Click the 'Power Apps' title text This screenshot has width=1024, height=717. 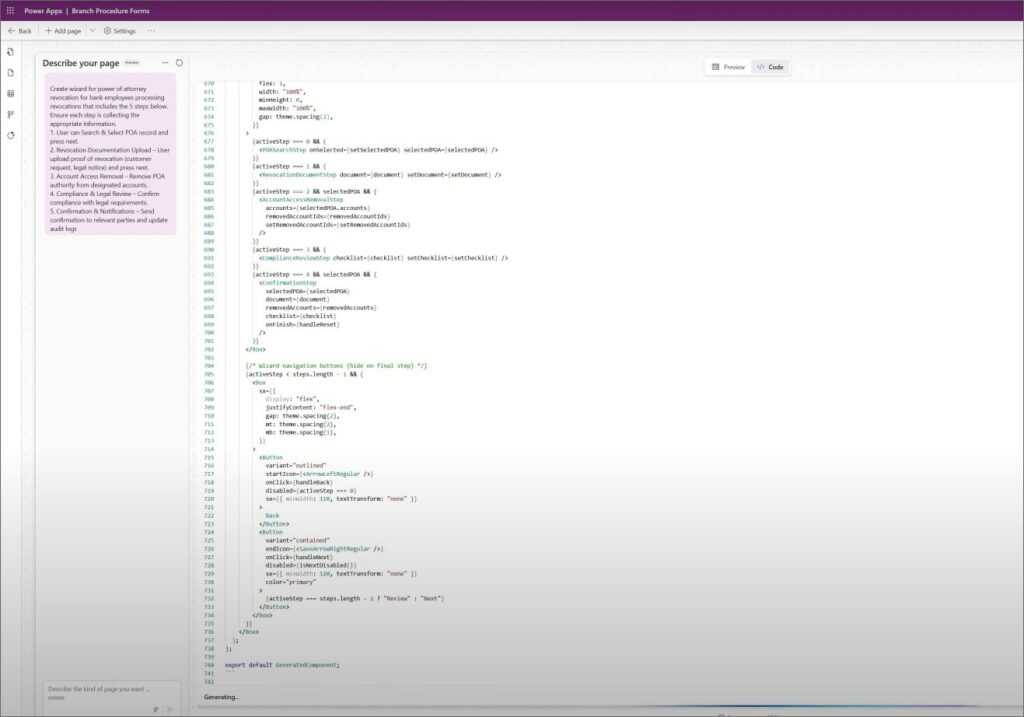click(x=43, y=10)
